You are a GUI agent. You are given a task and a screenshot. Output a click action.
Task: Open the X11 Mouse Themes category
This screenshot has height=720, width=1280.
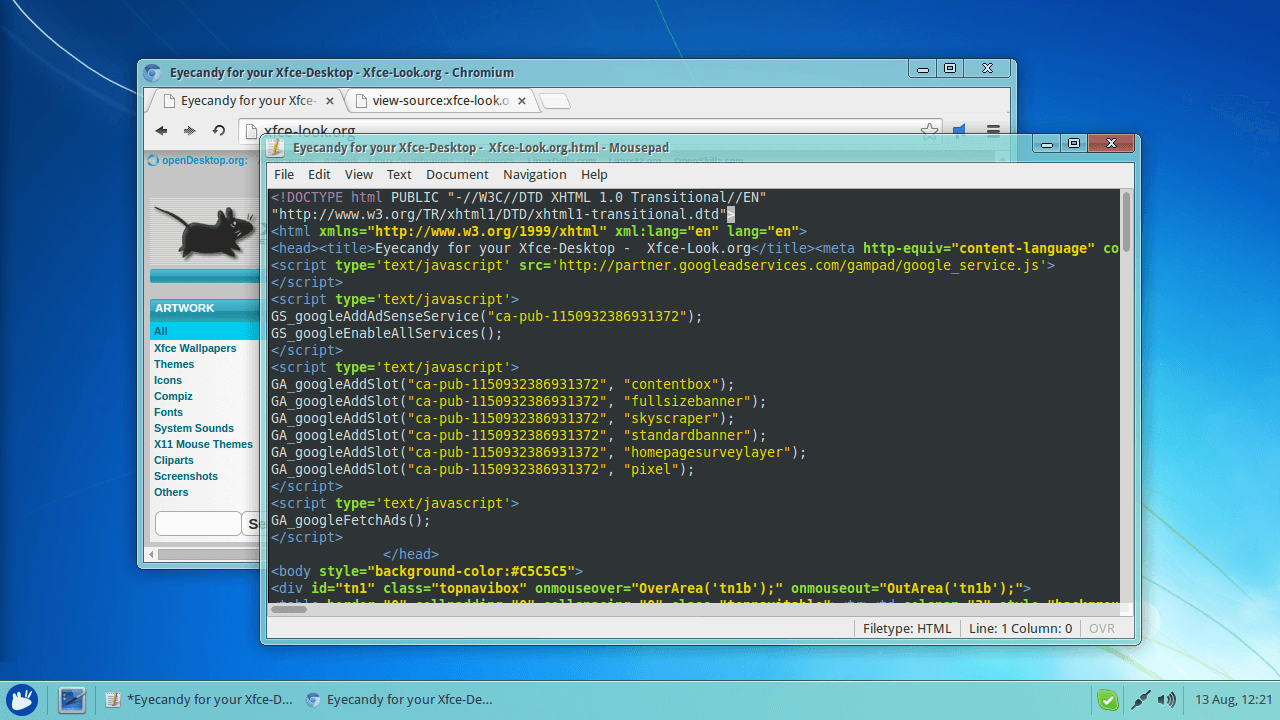tap(203, 444)
